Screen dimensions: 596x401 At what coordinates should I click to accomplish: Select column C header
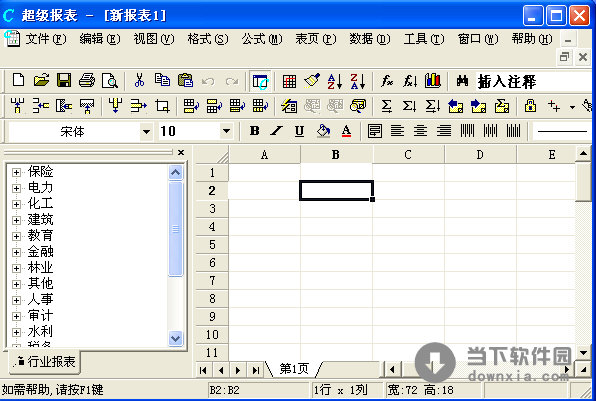408,155
